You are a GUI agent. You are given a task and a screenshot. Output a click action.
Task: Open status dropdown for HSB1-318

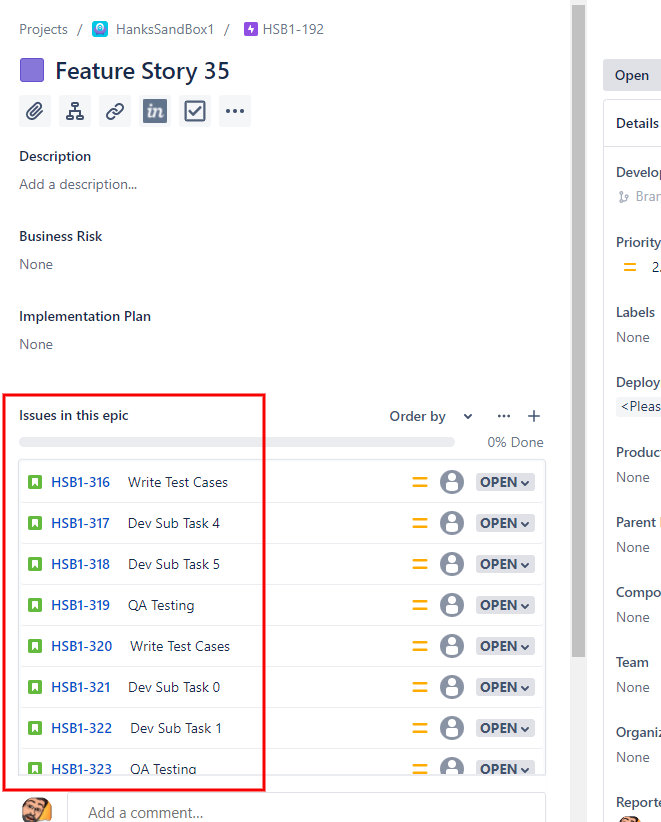tap(505, 564)
